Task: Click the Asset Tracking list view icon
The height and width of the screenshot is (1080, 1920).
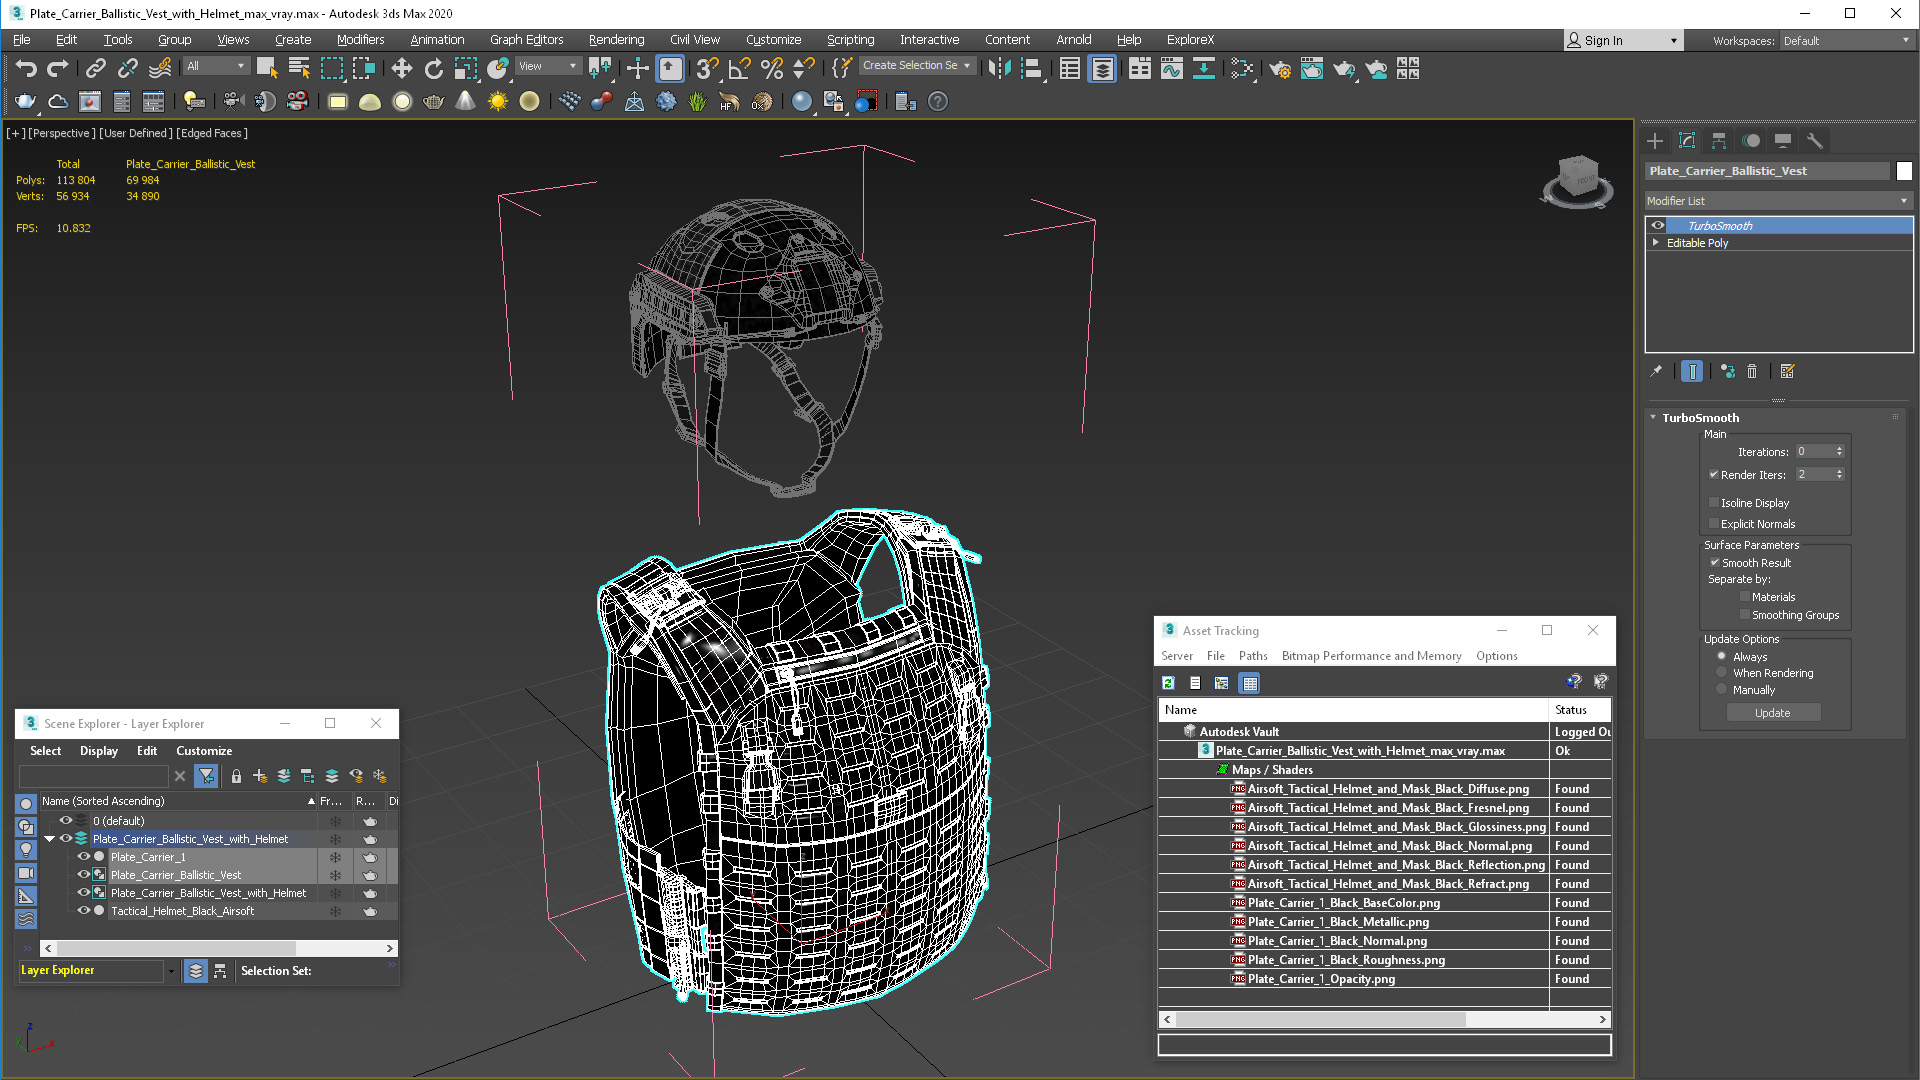Action: pos(1195,682)
